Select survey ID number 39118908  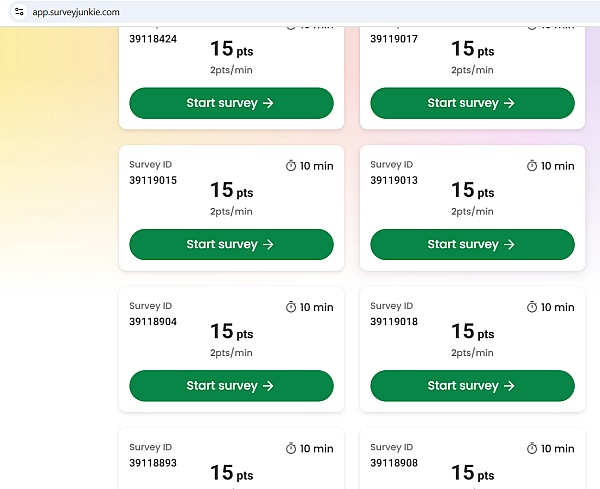[394, 463]
